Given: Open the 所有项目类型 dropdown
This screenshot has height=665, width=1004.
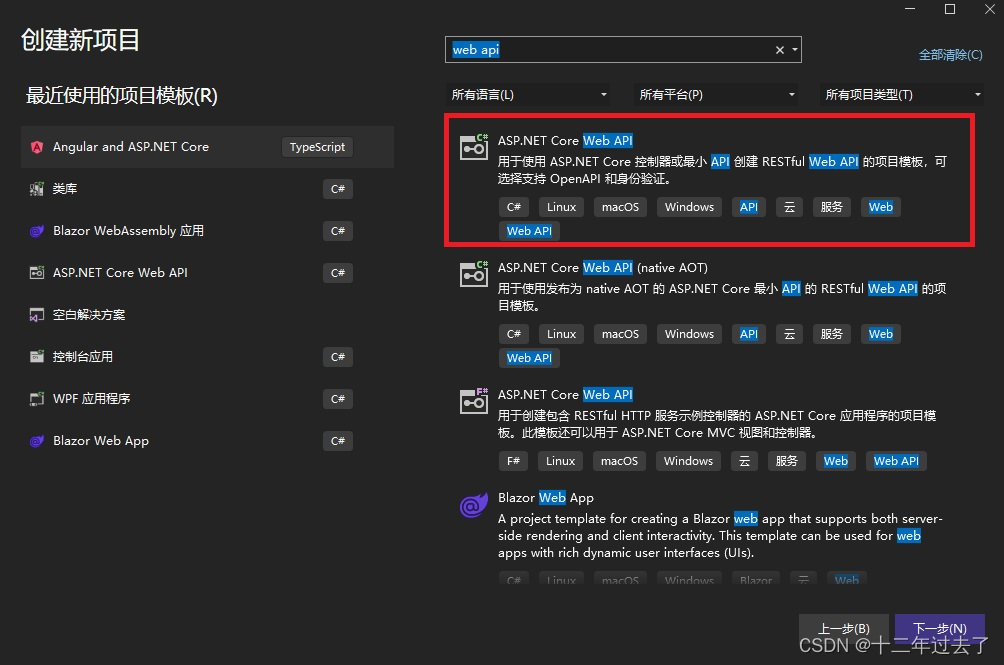Looking at the screenshot, I should 901,94.
